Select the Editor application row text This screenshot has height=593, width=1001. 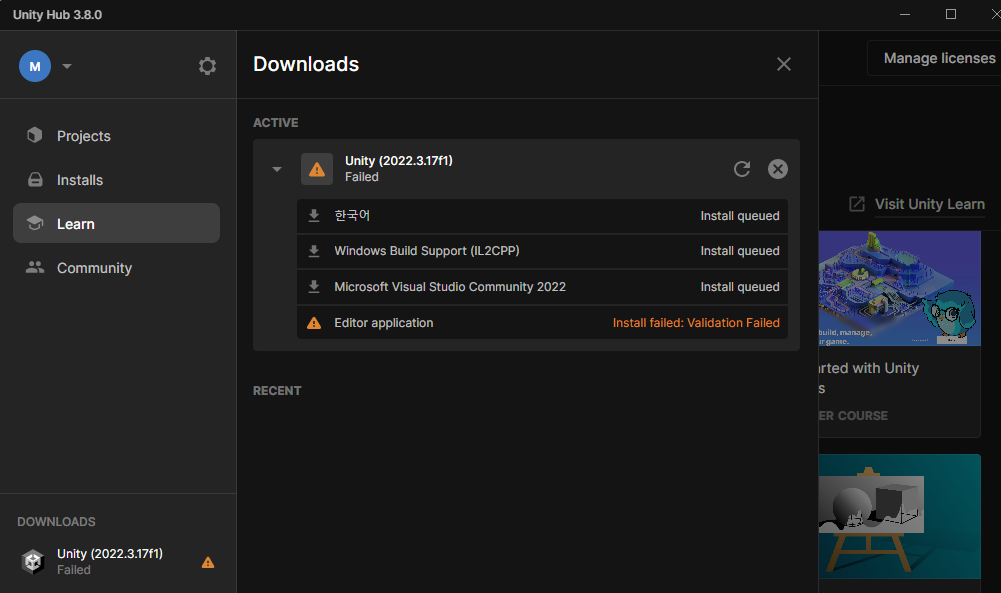(x=384, y=323)
